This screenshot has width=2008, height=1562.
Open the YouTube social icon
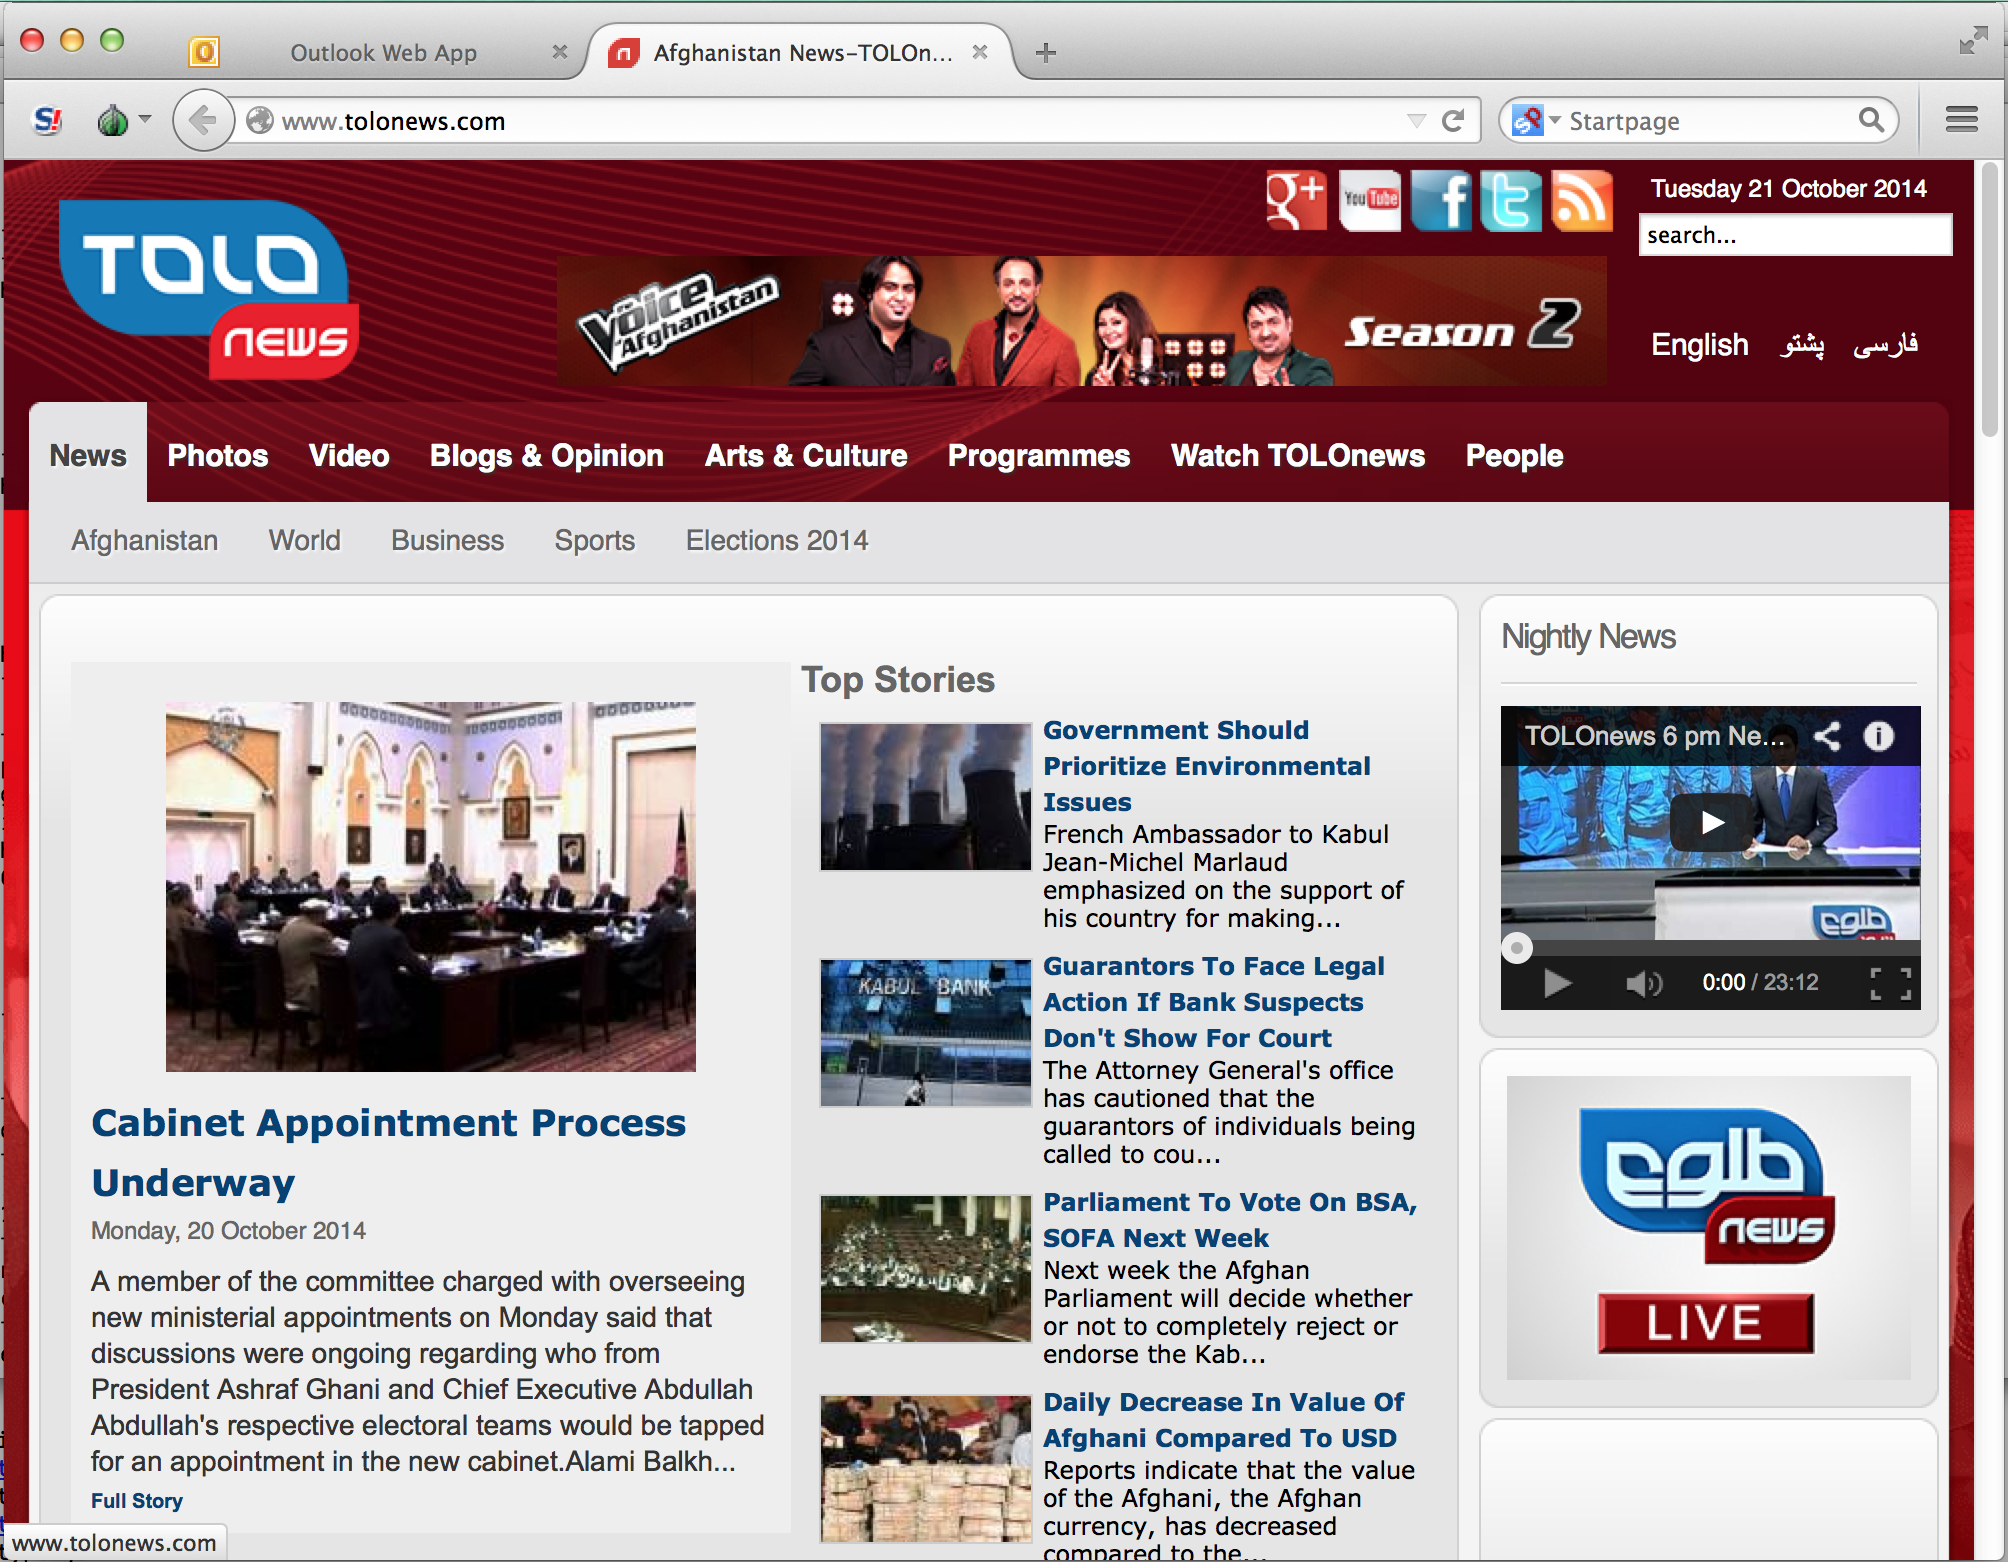(1370, 200)
